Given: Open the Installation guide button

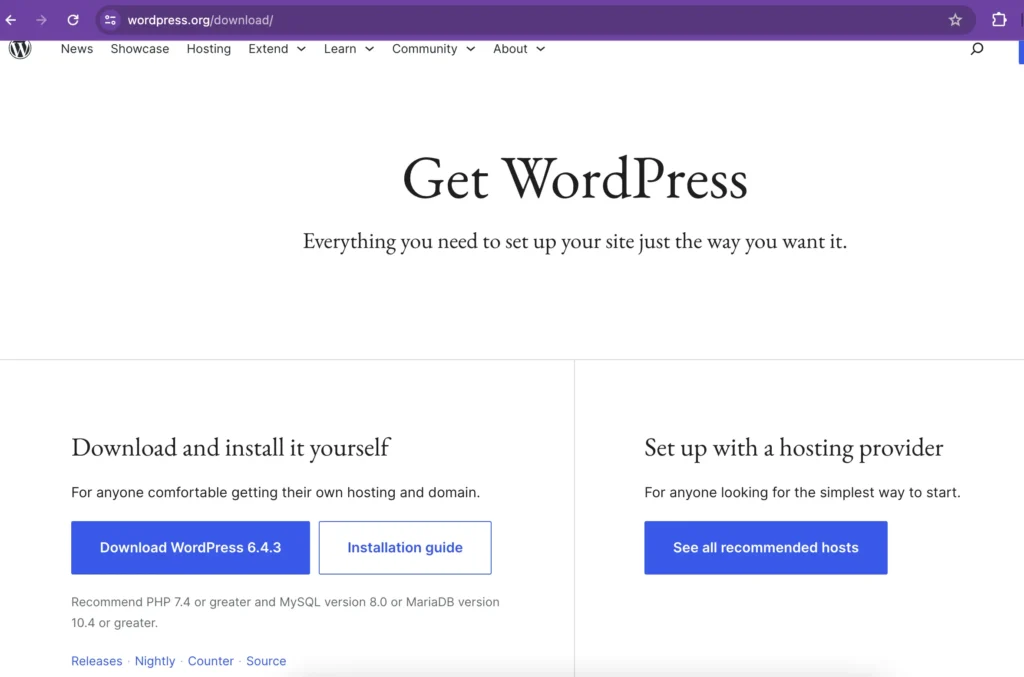Looking at the screenshot, I should click(x=405, y=548).
